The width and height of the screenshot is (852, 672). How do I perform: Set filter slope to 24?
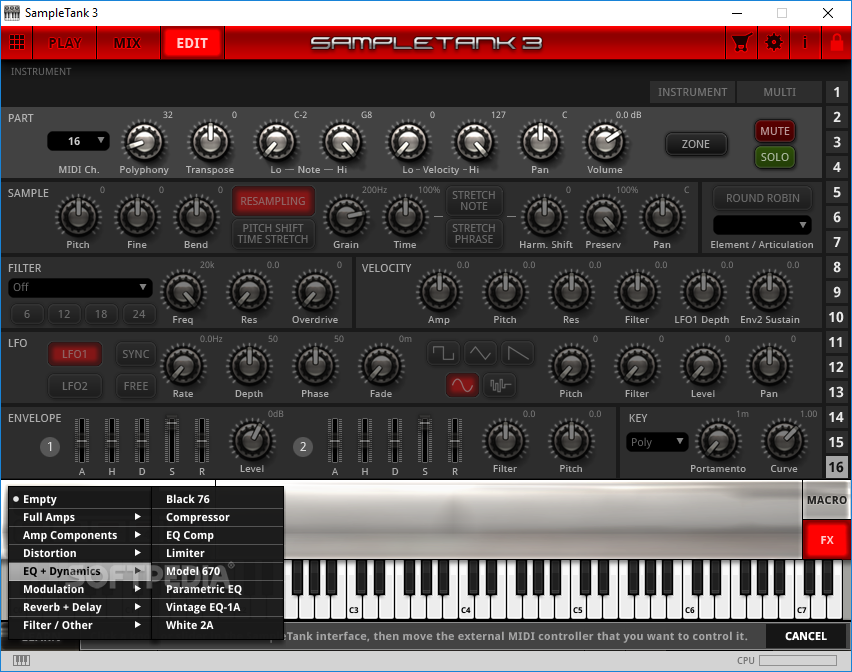point(139,314)
